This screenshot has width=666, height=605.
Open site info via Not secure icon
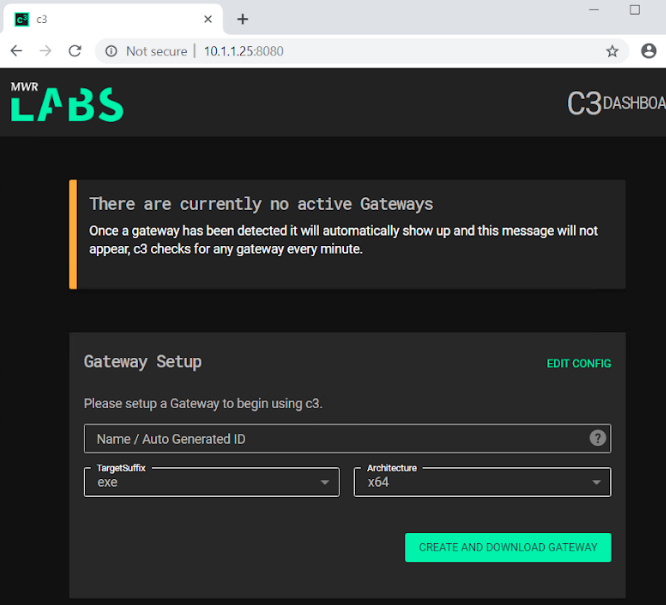[x=111, y=51]
